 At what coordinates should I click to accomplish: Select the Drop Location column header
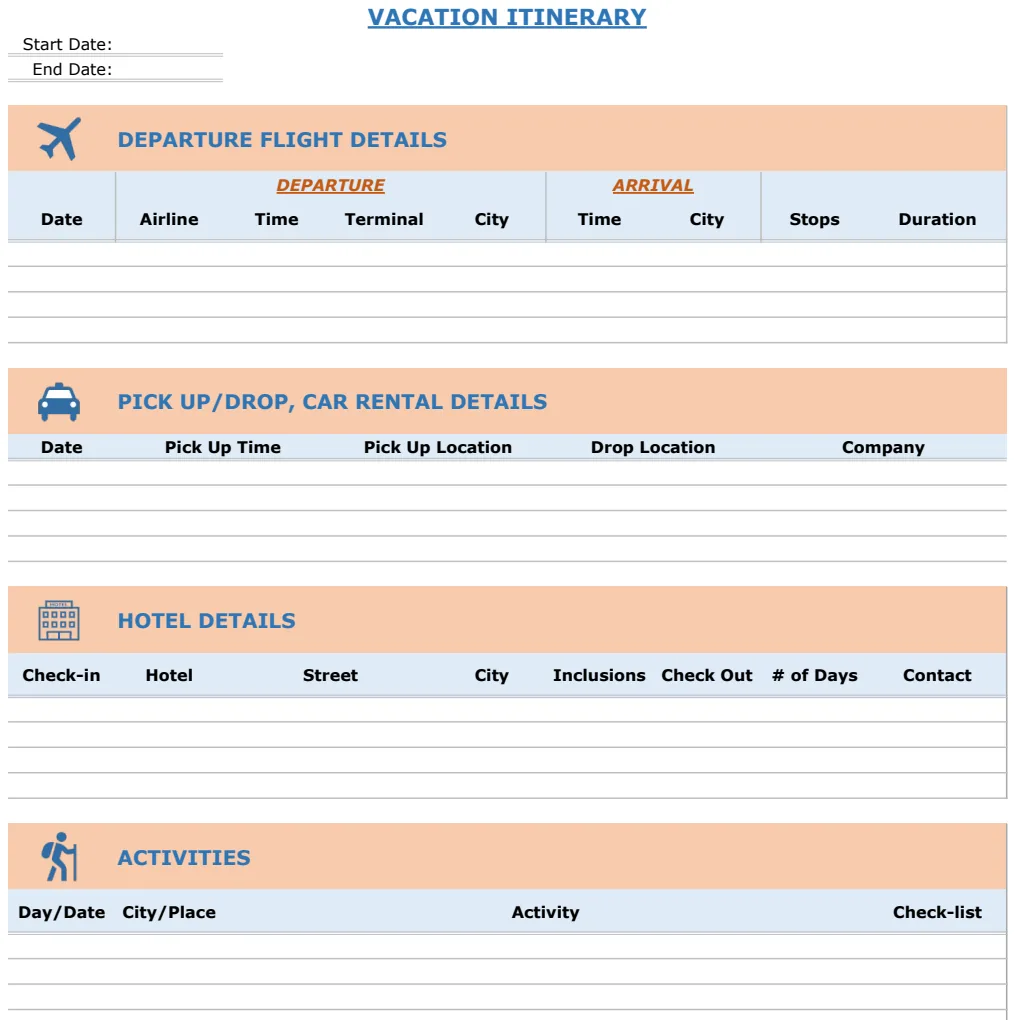point(653,448)
